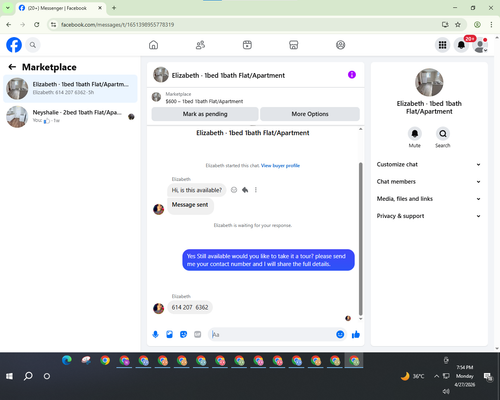Click the message input field 'Aa'

tap(272, 334)
